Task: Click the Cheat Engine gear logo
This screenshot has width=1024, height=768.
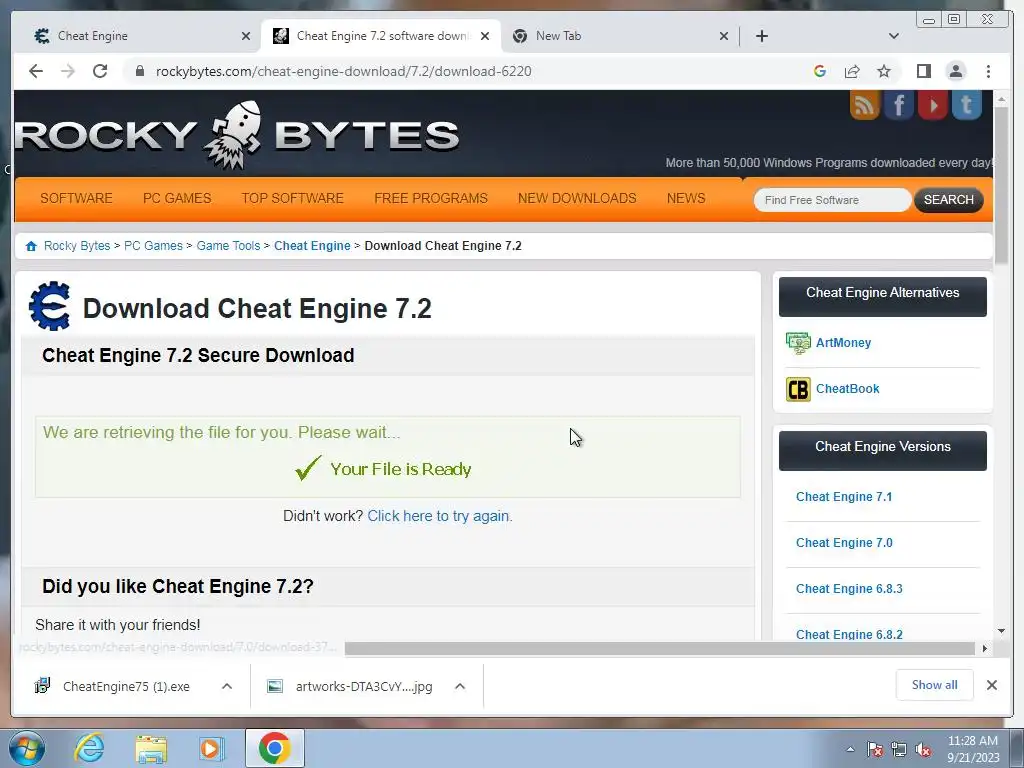Action: (x=50, y=306)
